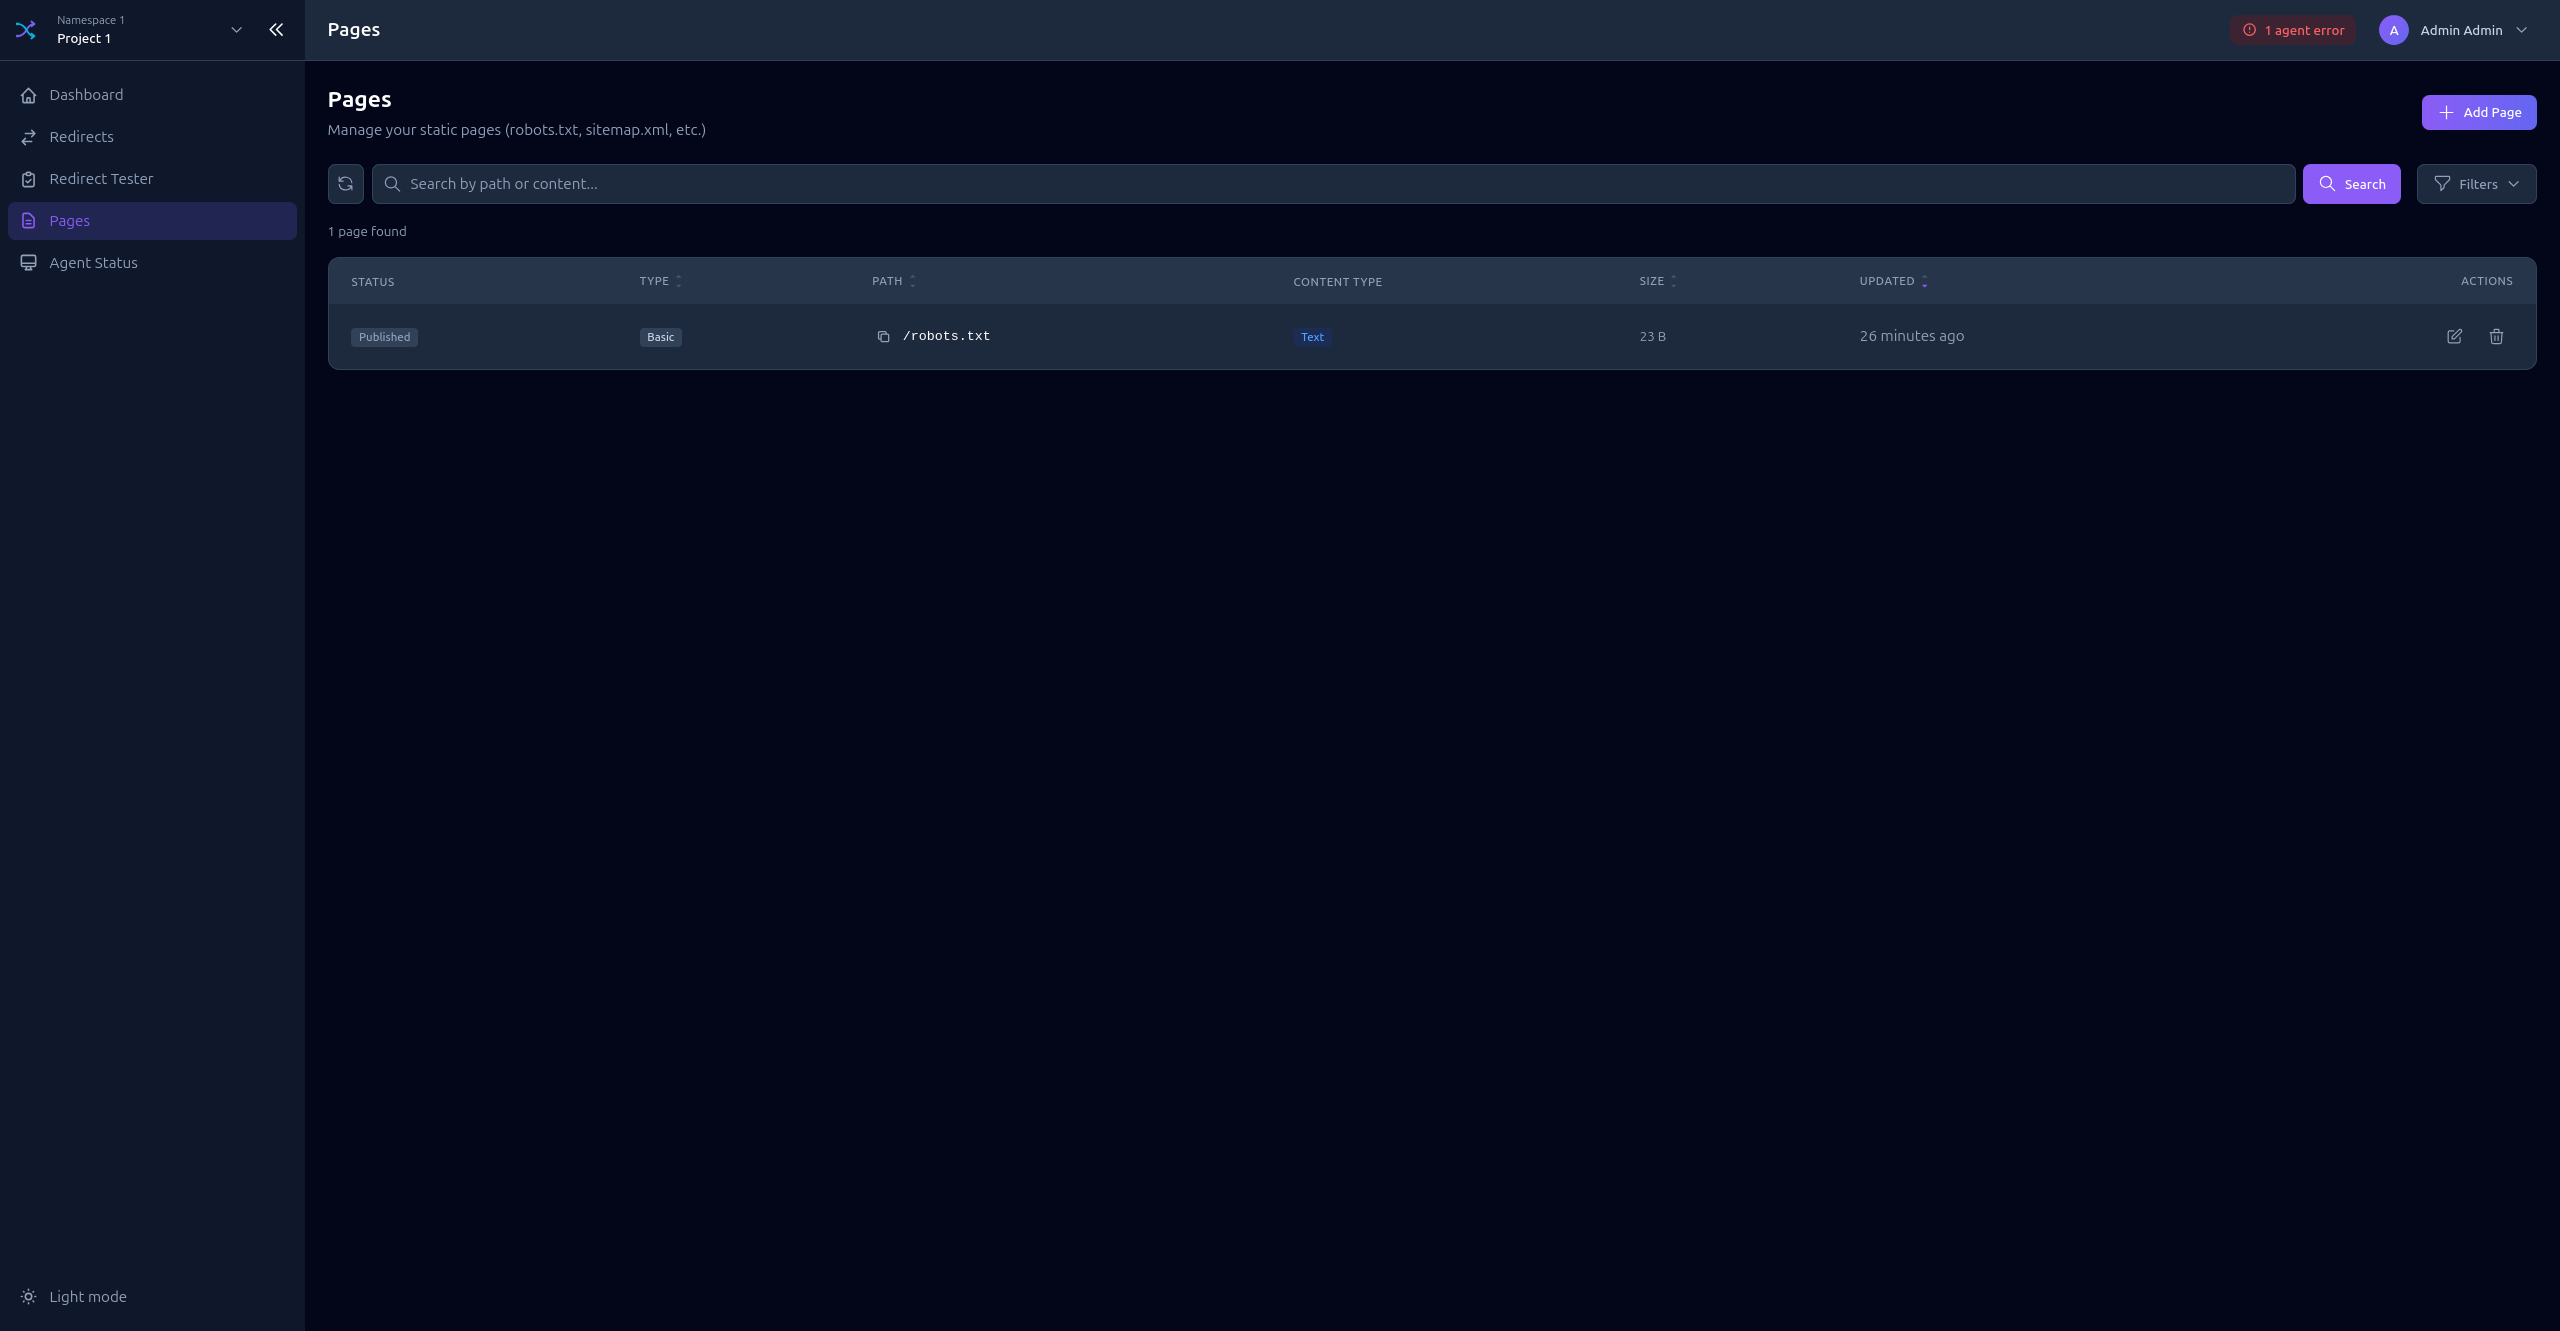Screen dimensions: 2560x1331
Task: Collapse the sidebar with double-chevron icon
Action: click(x=276, y=30)
